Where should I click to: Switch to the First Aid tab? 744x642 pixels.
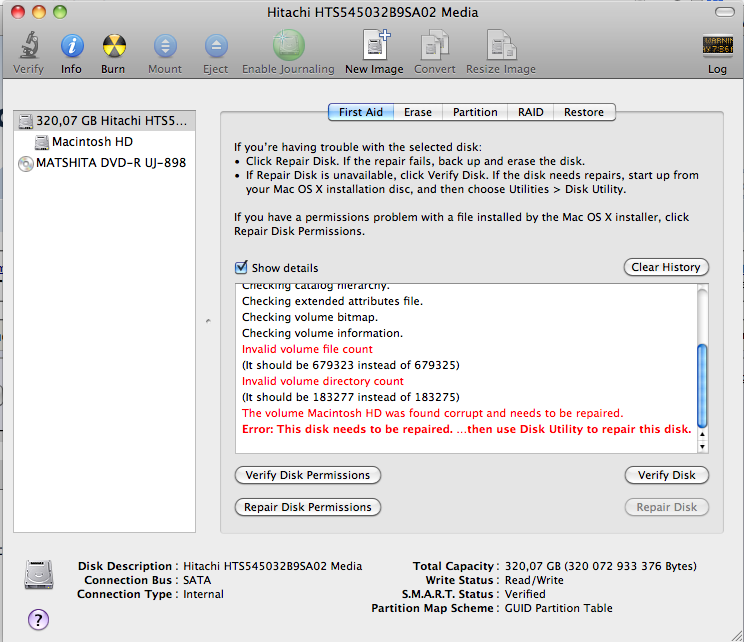click(361, 112)
